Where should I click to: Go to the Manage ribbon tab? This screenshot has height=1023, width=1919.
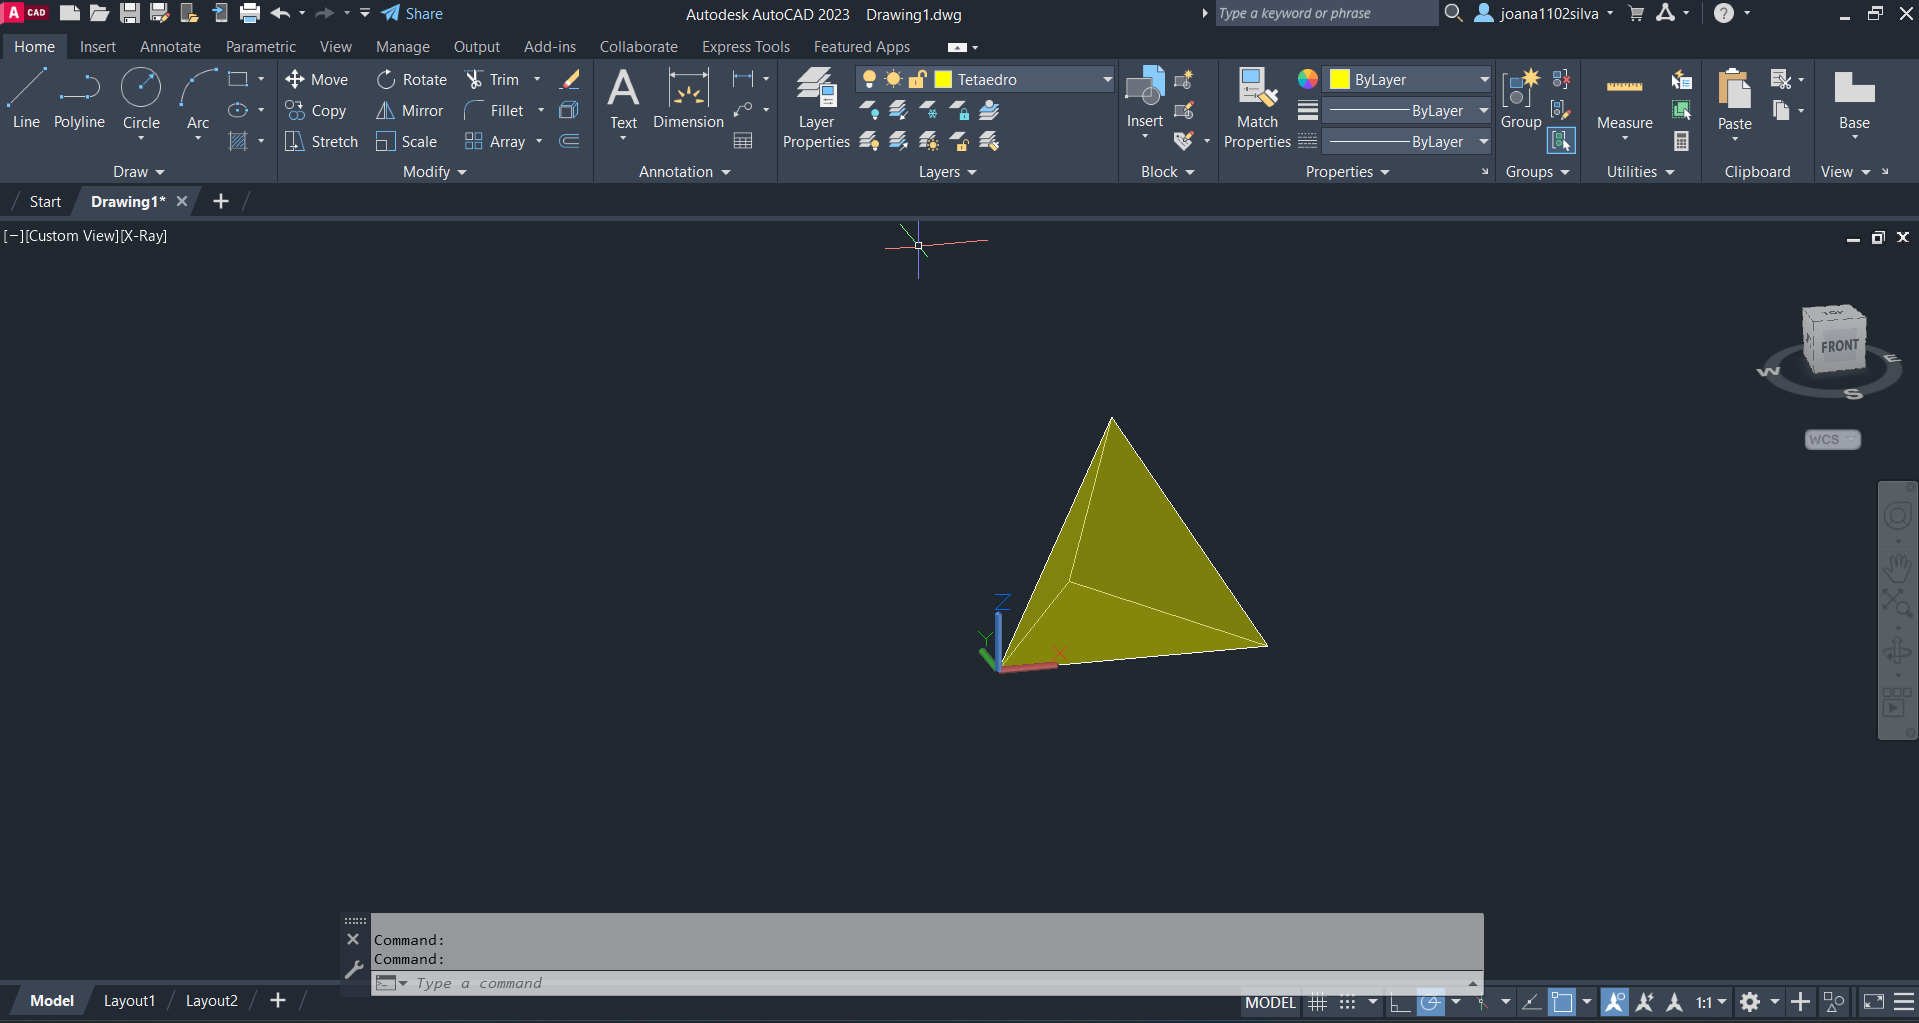click(x=402, y=46)
